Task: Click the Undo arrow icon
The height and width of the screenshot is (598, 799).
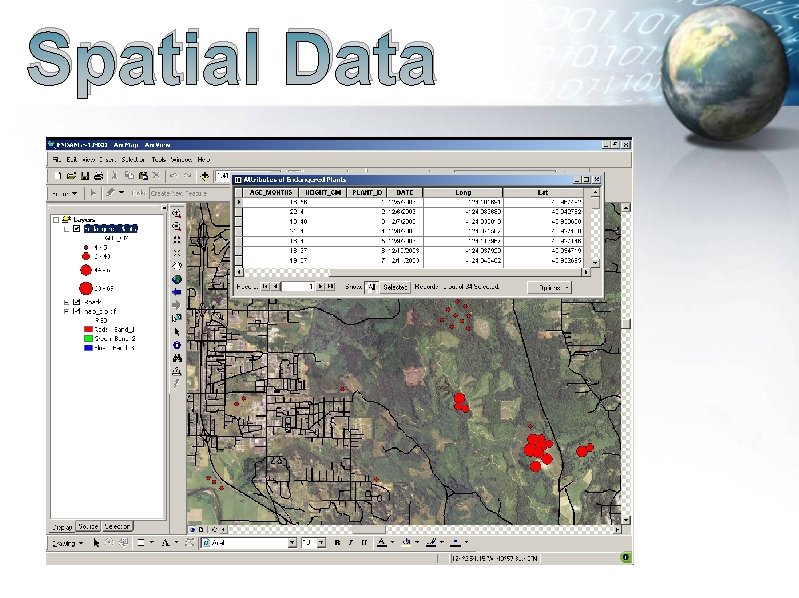Action: [174, 176]
